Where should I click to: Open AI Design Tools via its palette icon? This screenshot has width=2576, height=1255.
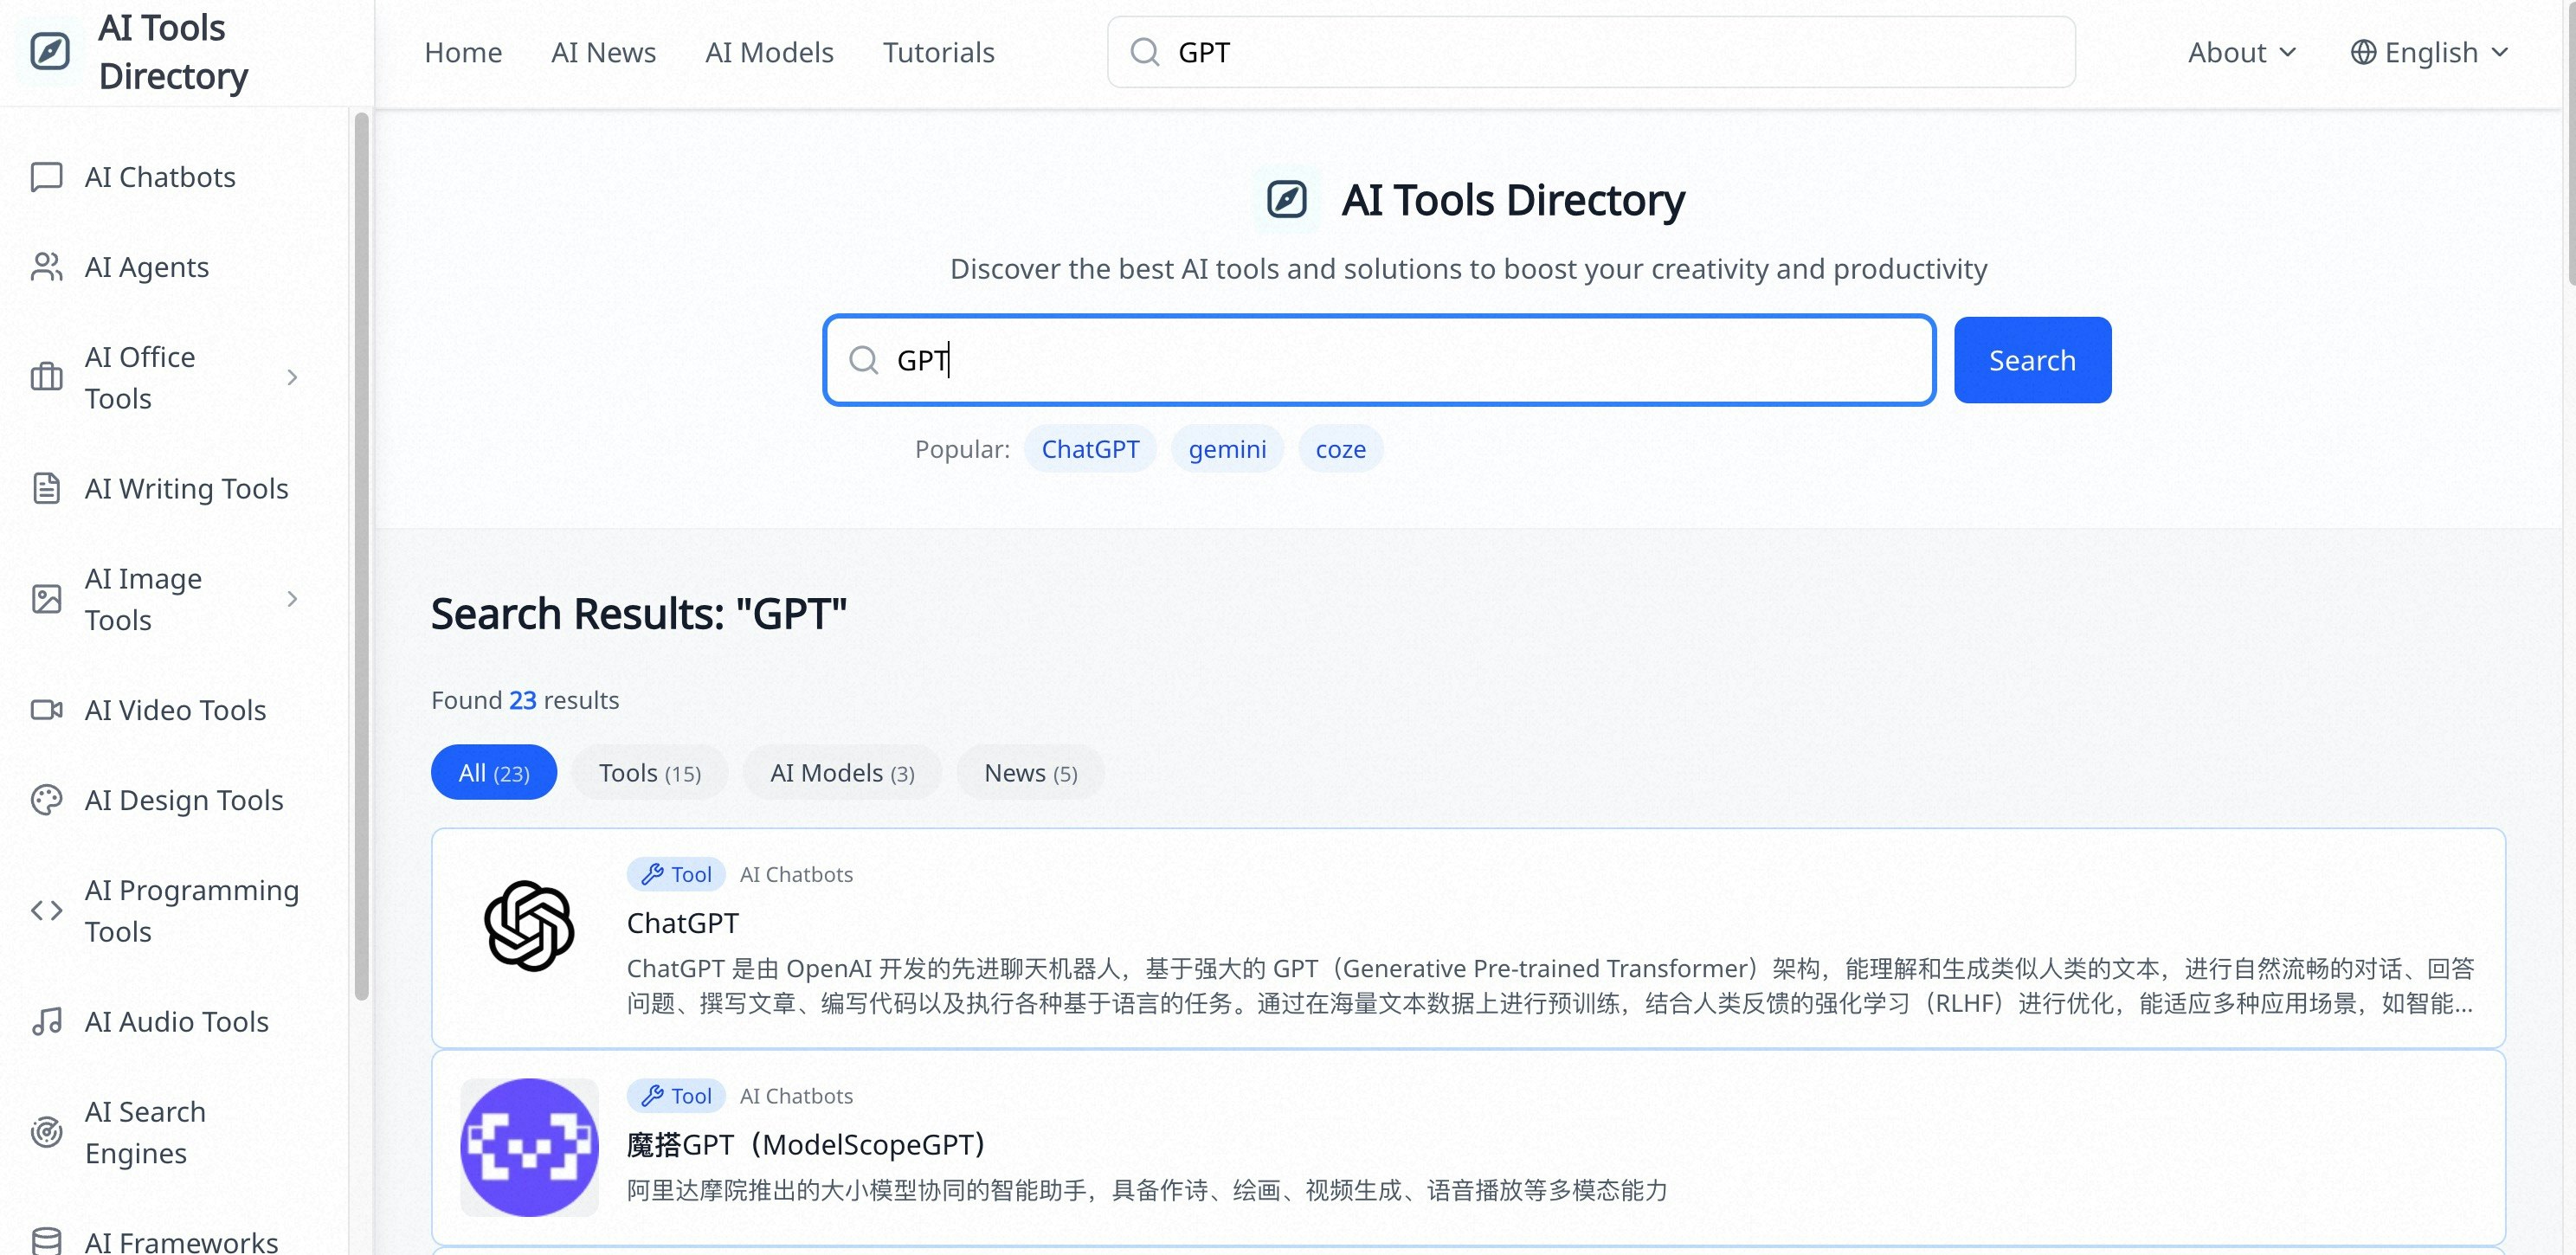tap(46, 799)
